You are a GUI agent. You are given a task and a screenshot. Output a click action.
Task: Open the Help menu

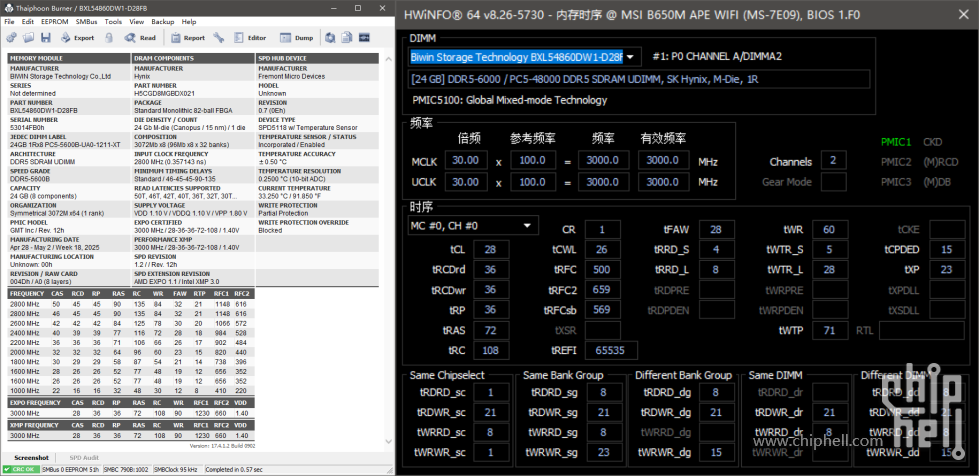click(189, 21)
